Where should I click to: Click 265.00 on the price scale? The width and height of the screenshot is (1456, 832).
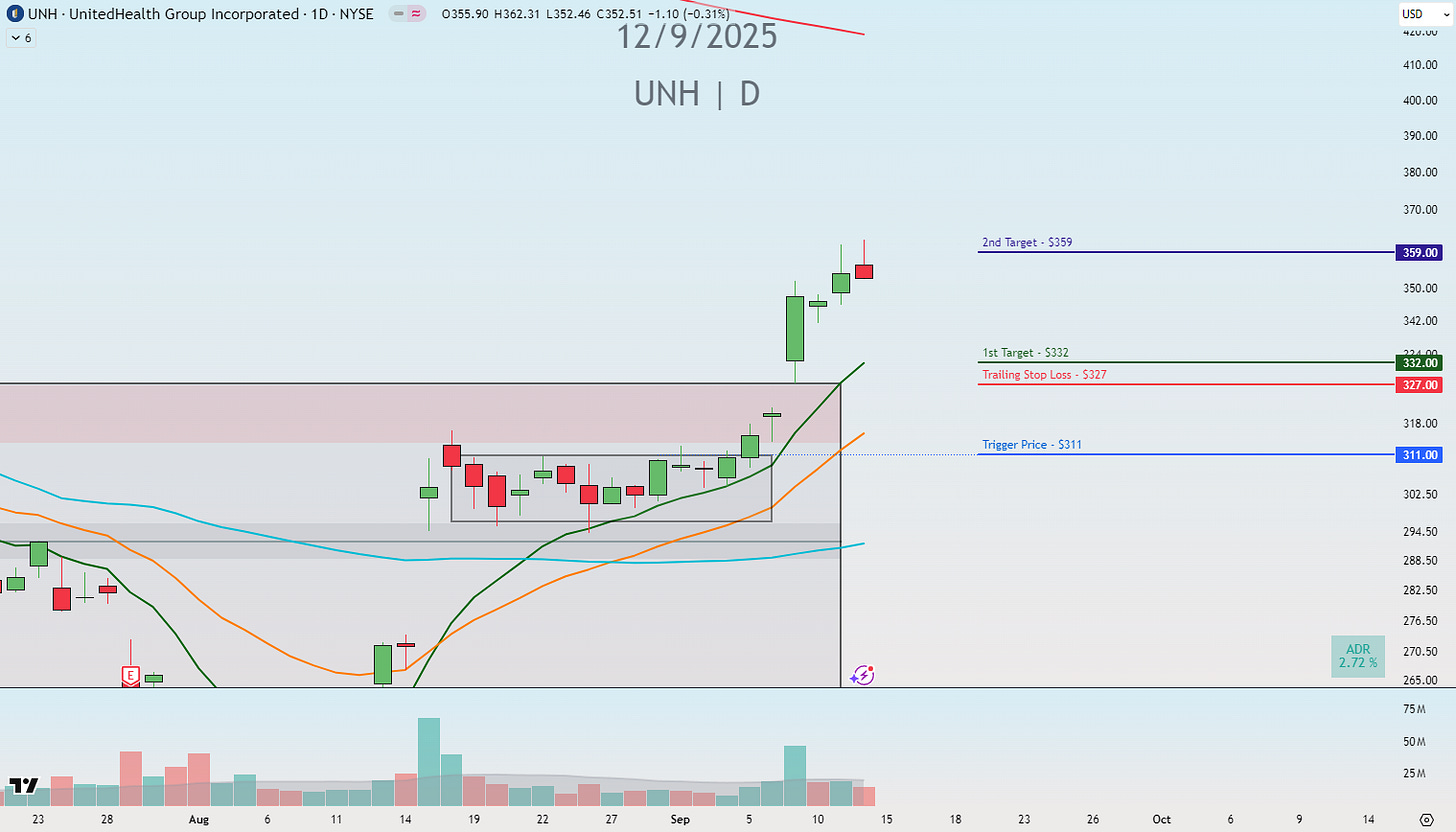tap(1420, 680)
